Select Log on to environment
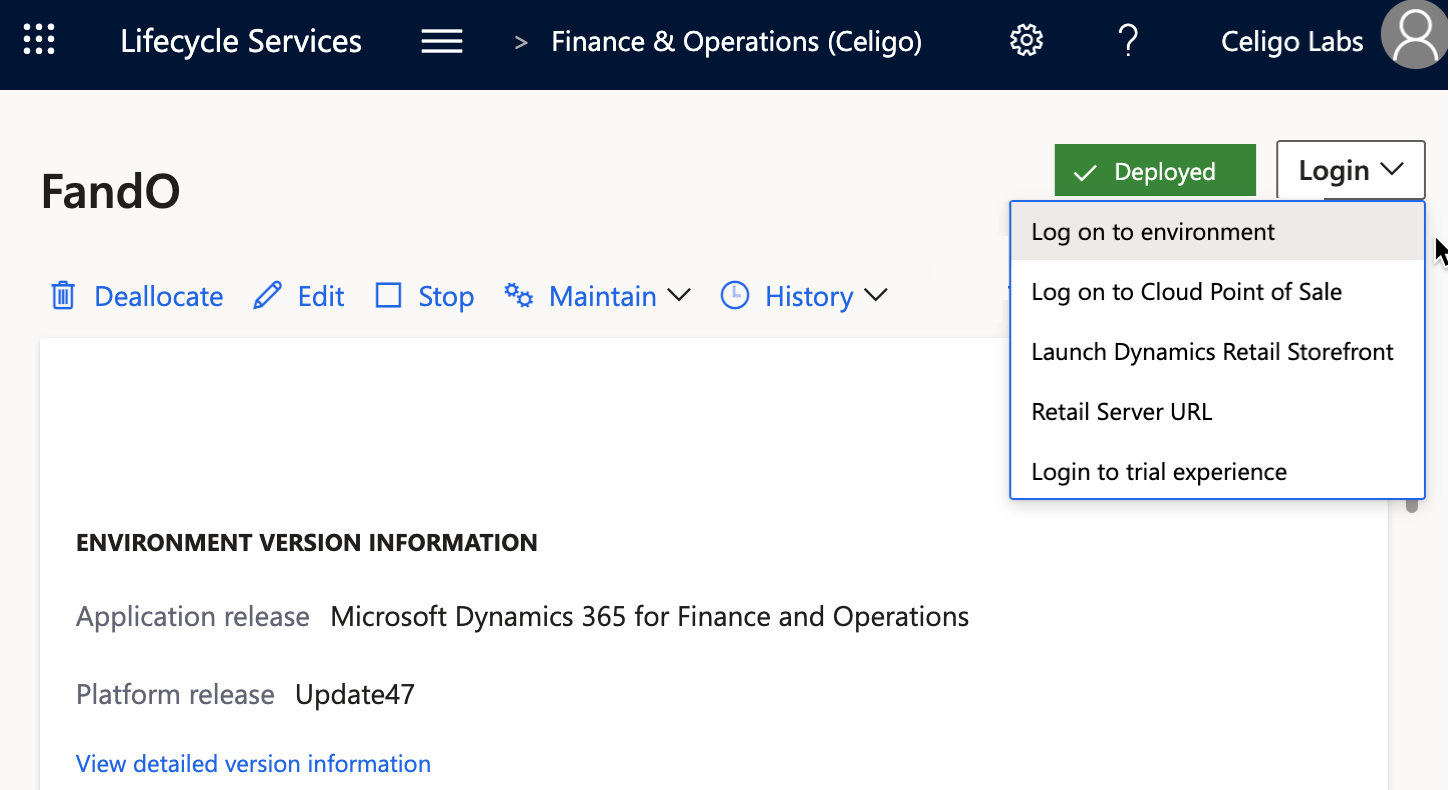 [1218, 232]
